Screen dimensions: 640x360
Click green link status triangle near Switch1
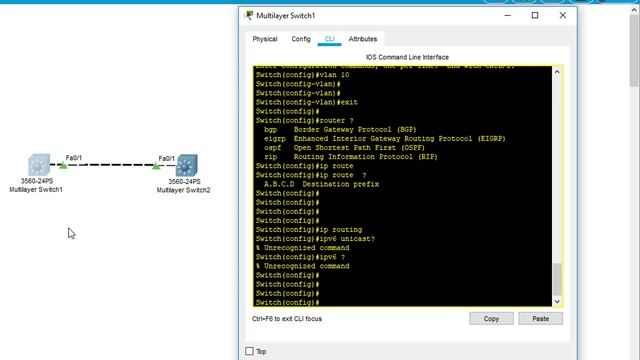tap(63, 165)
